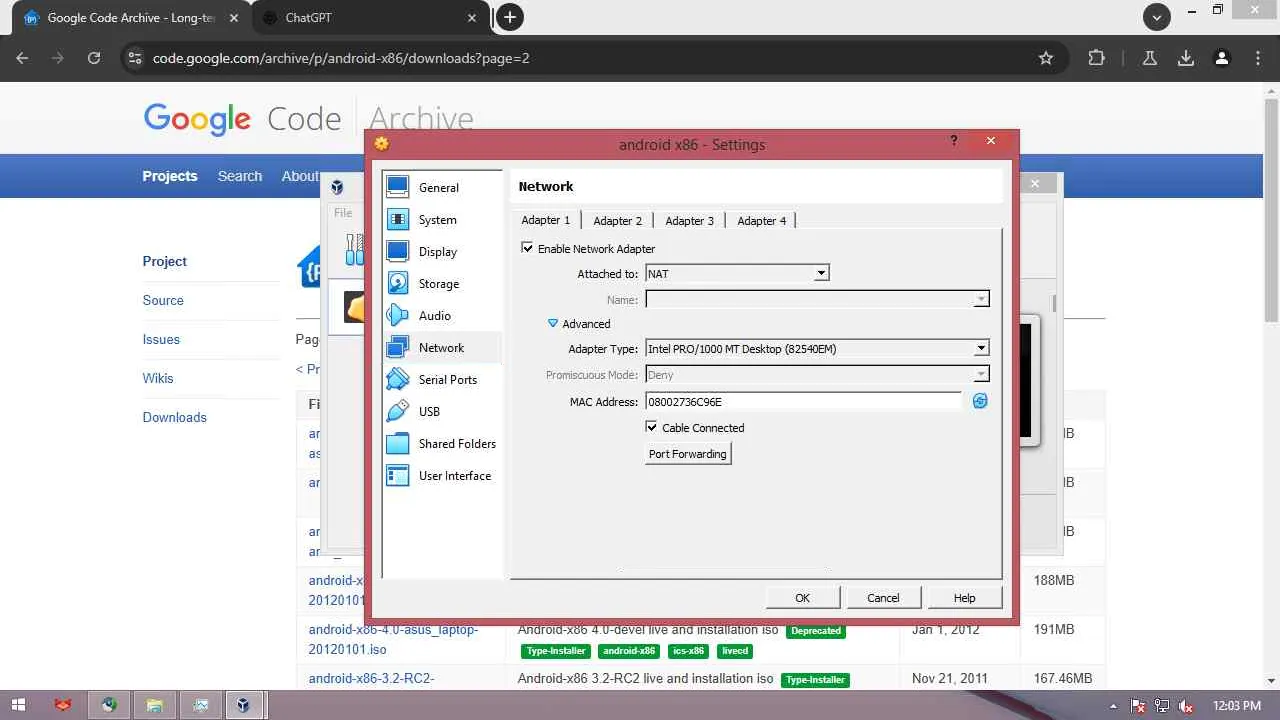Click the taskbar clock showing 12:03 PM
Screen dimensions: 1280x720
pyautogui.click(x=1236, y=706)
